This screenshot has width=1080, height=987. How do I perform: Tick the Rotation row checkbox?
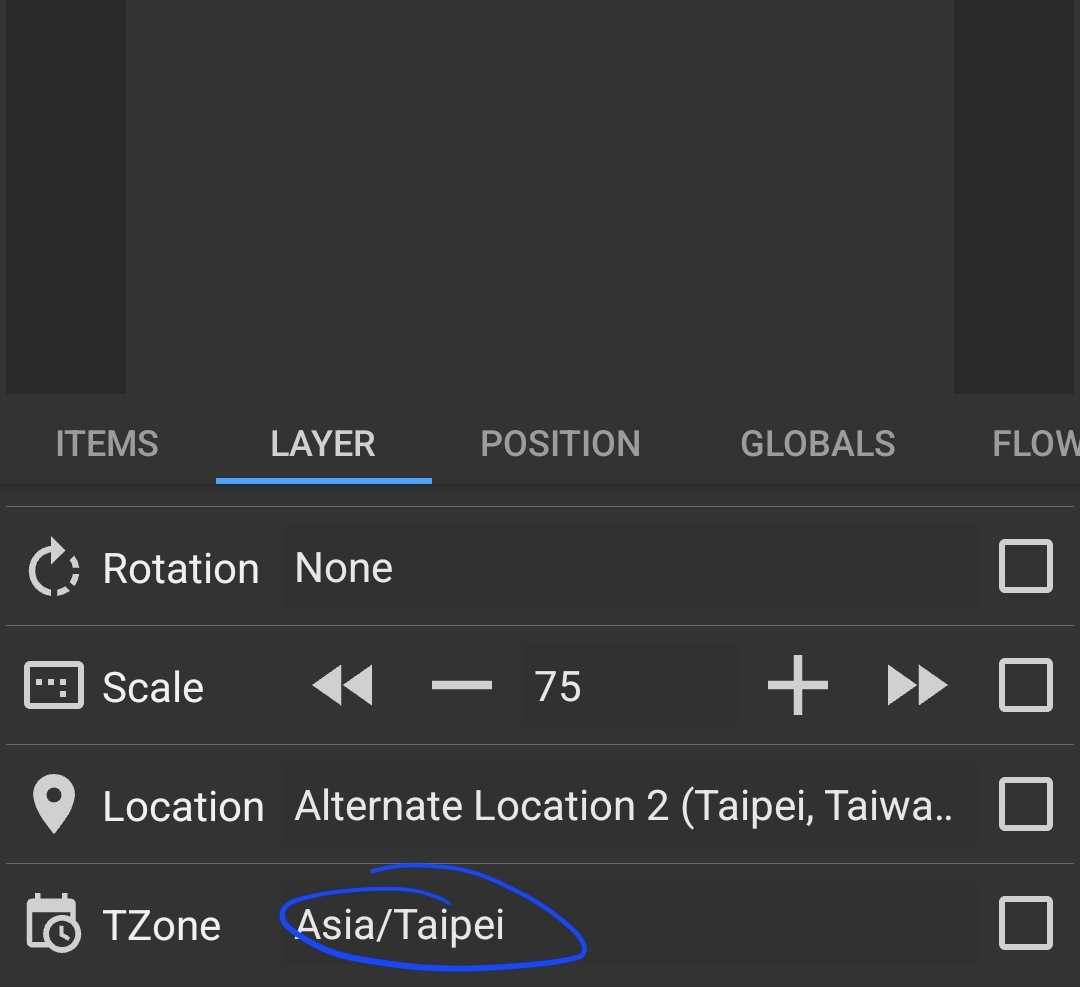click(x=1026, y=566)
